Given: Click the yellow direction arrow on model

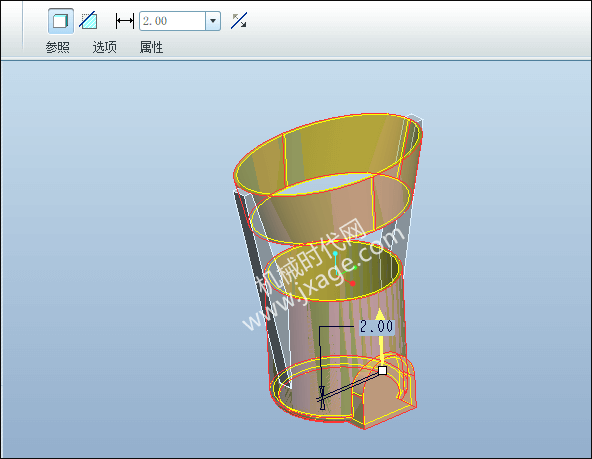Looking at the screenshot, I should coord(381,336).
